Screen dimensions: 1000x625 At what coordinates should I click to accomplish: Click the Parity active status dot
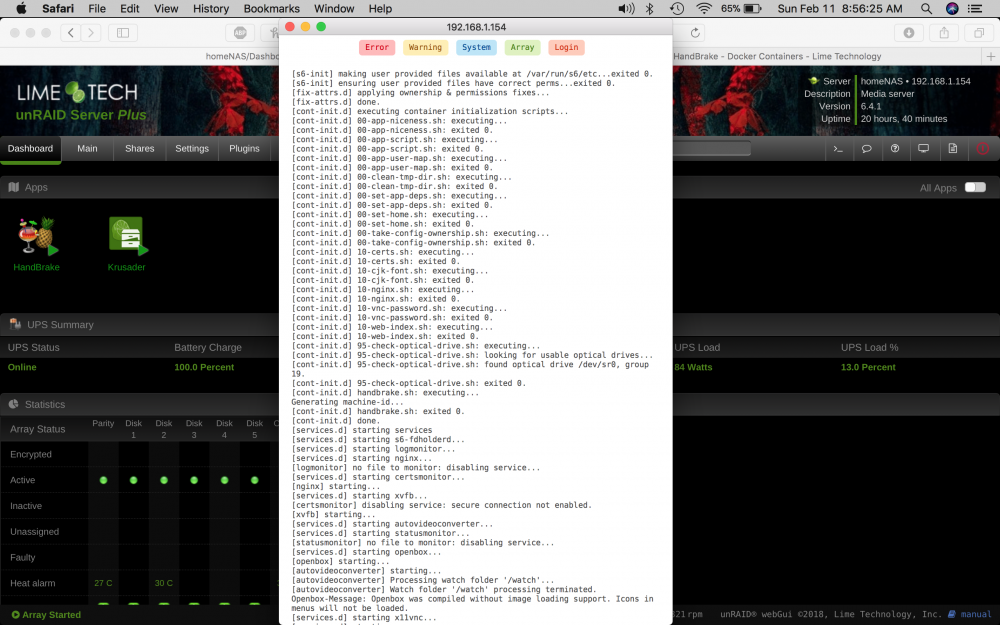[103, 480]
